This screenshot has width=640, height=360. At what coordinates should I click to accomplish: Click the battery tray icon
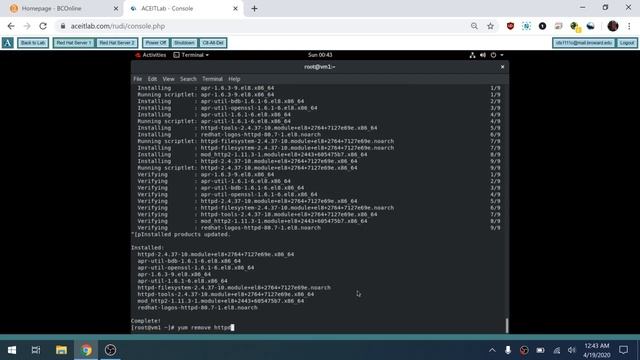[x=540, y=350]
